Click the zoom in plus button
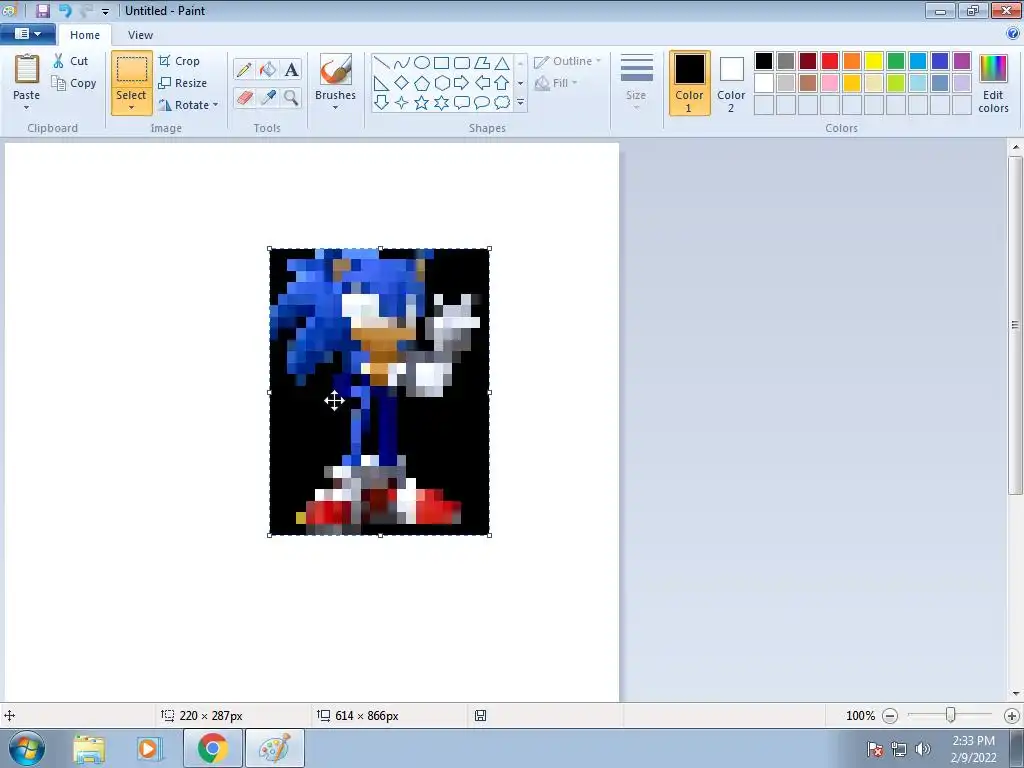 pyautogui.click(x=1012, y=716)
